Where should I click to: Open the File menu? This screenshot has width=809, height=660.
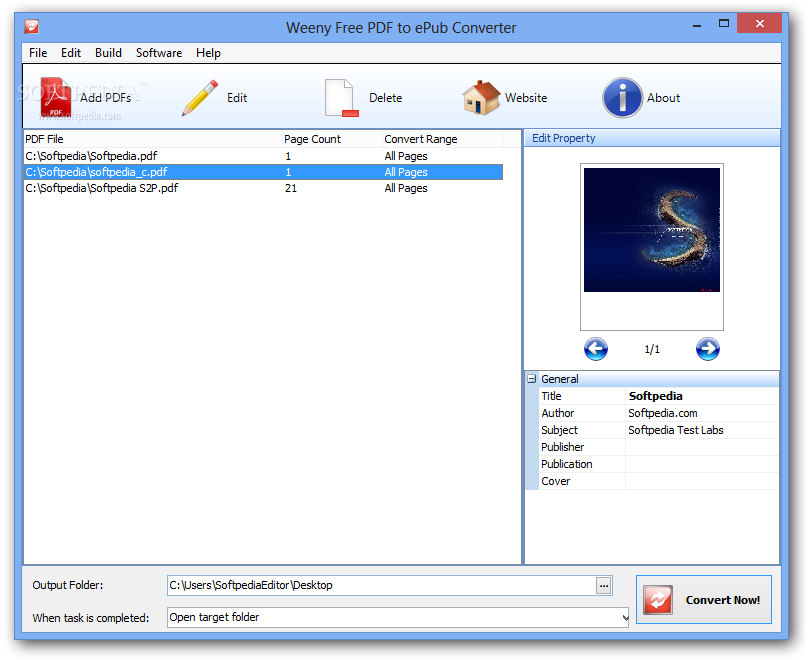tap(38, 53)
